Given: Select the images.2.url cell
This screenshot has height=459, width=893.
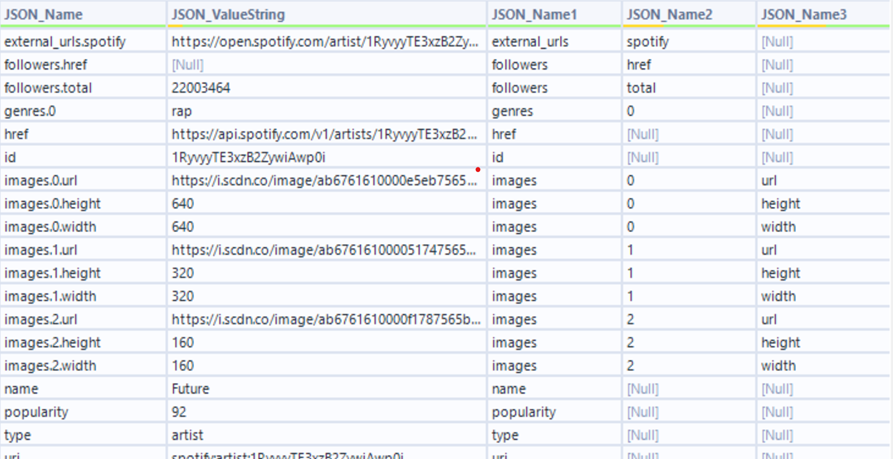Looking at the screenshot, I should tap(83, 319).
